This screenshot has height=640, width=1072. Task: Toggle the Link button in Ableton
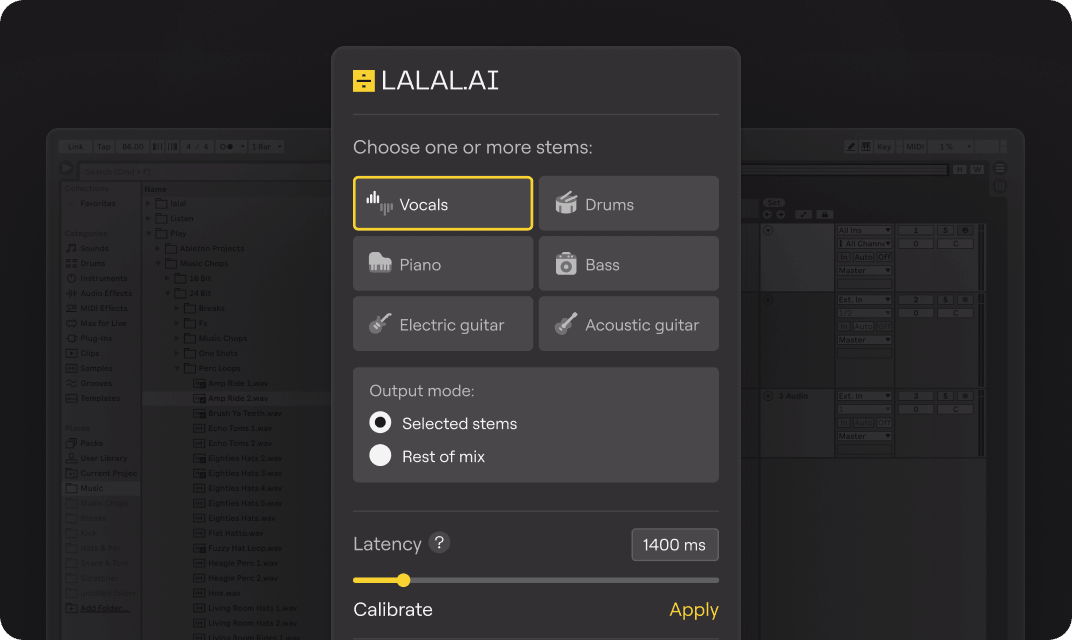coord(75,147)
